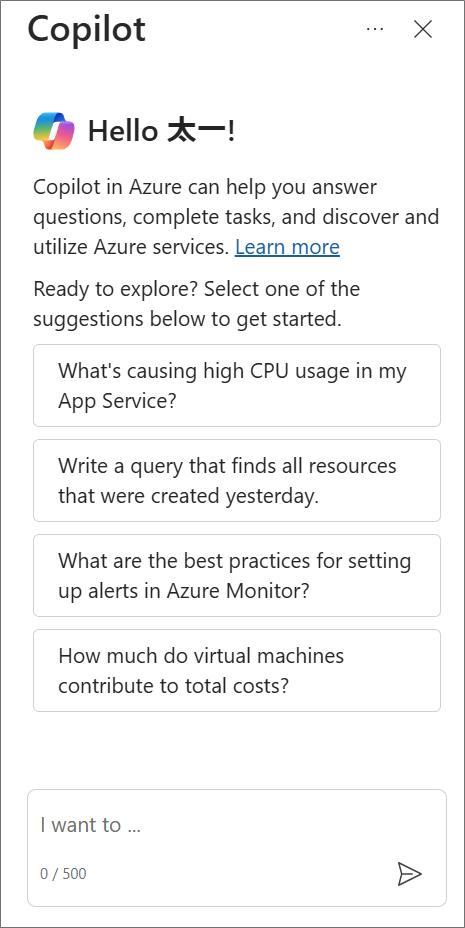Click the 'Copilot in Azure can help' description
This screenshot has width=465, height=928.
[x=236, y=217]
